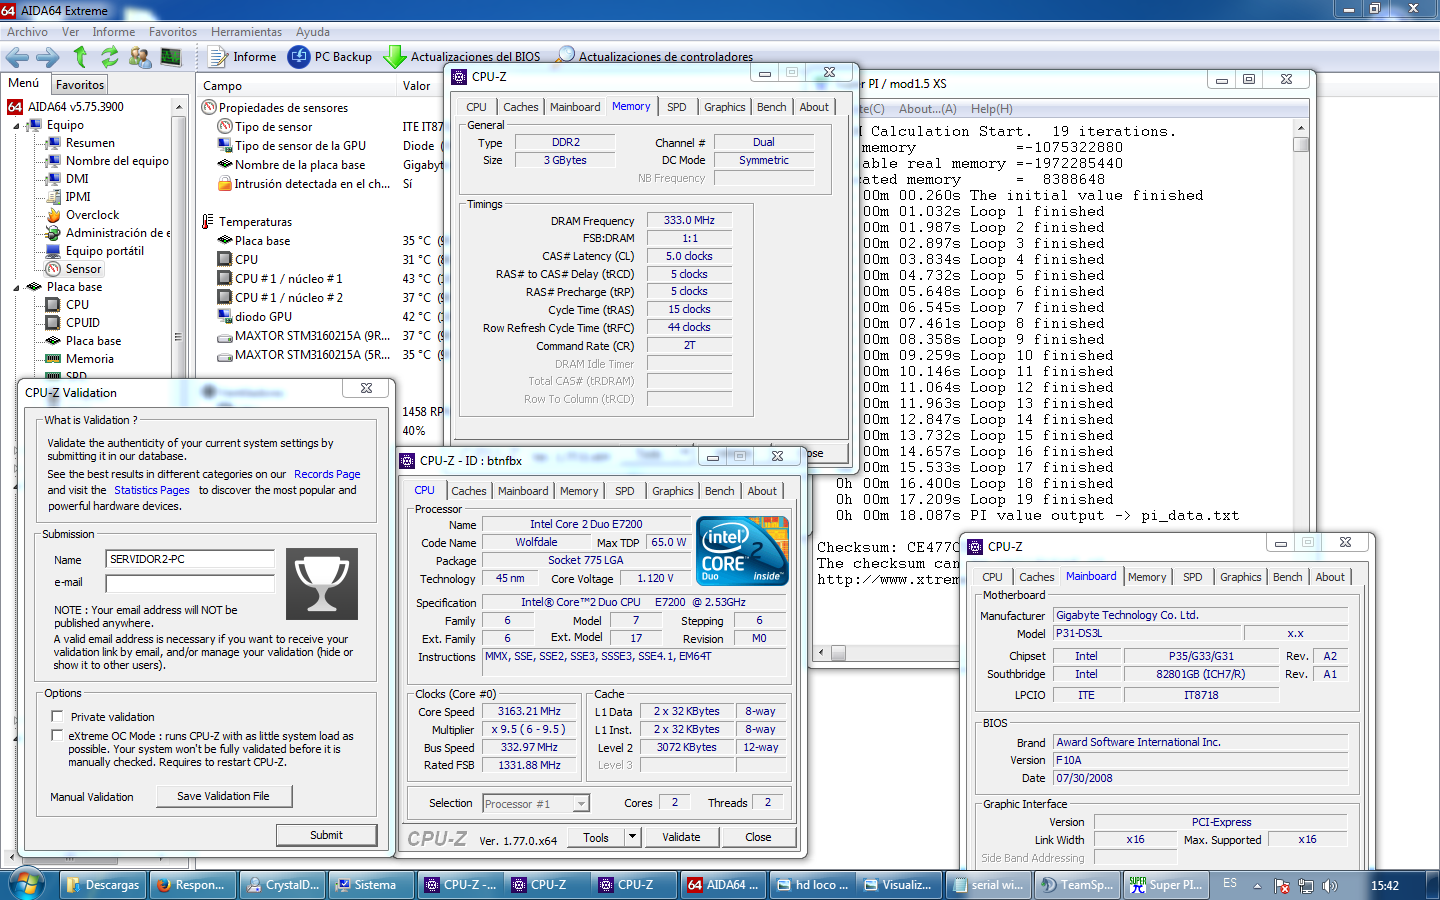Click Save Validation File button
Image resolution: width=1440 pixels, height=900 pixels.
225,796
